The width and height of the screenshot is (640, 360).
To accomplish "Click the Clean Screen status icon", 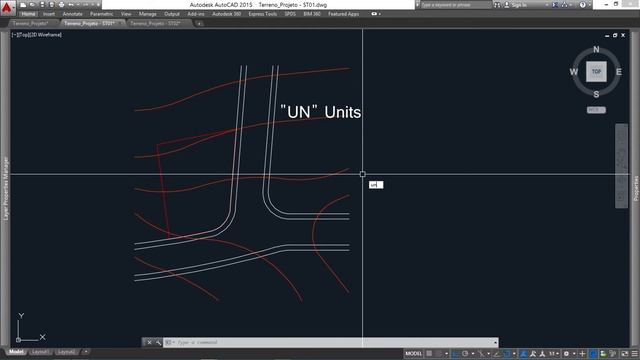I will pos(625,353).
